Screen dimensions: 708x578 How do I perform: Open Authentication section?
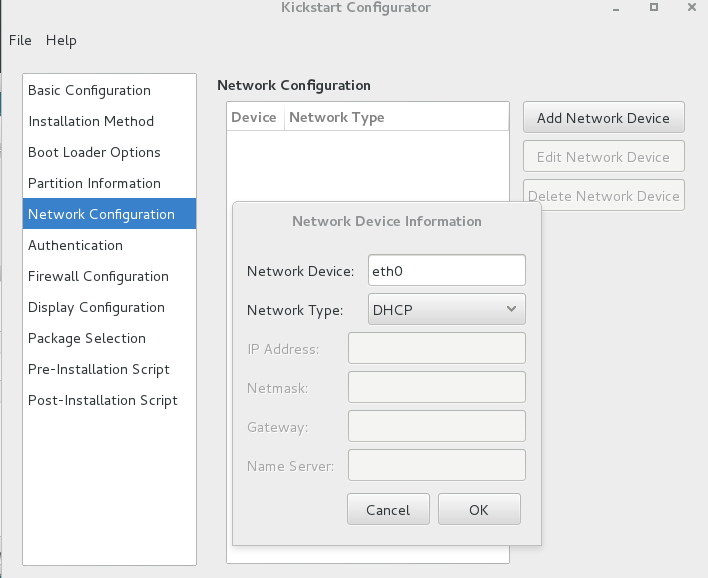109,245
